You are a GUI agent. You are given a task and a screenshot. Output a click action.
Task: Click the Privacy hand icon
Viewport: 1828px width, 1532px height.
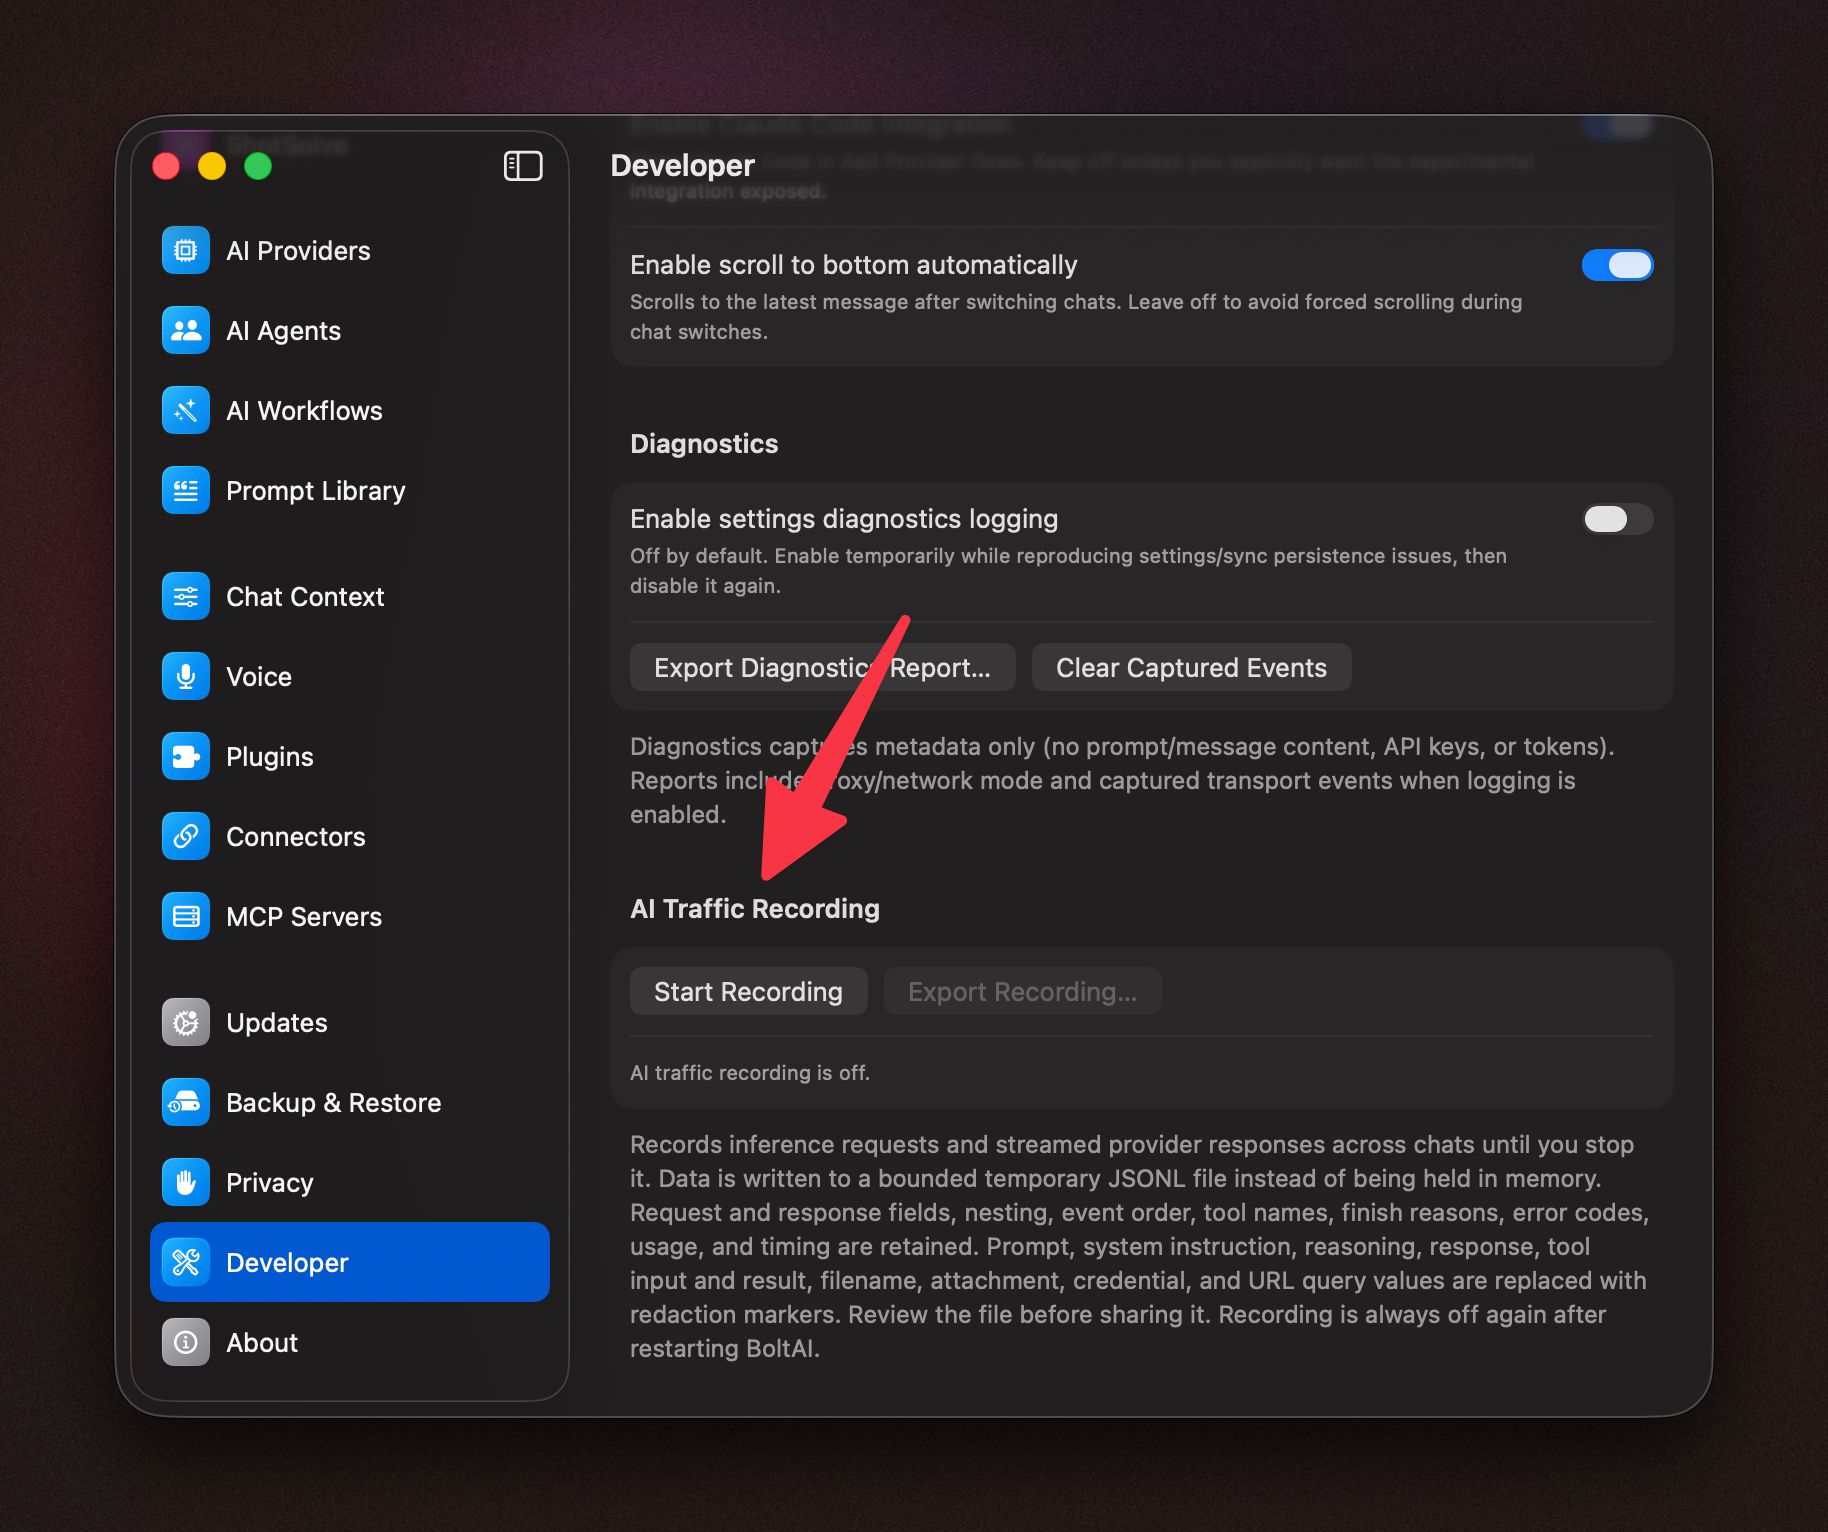coord(186,1182)
